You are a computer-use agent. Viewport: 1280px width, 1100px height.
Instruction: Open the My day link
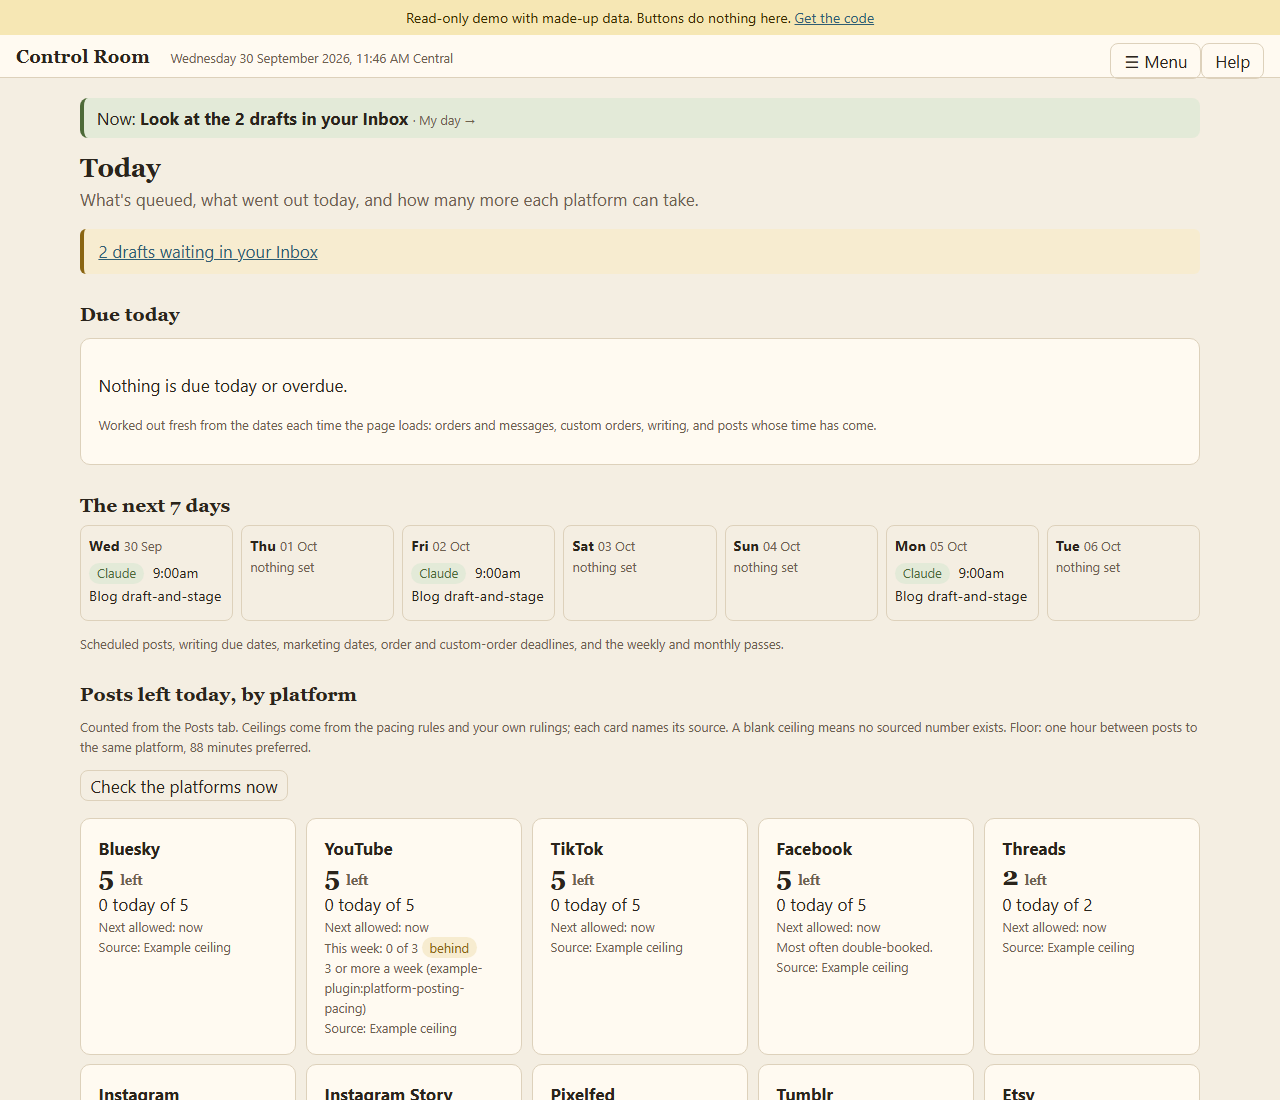(x=447, y=120)
